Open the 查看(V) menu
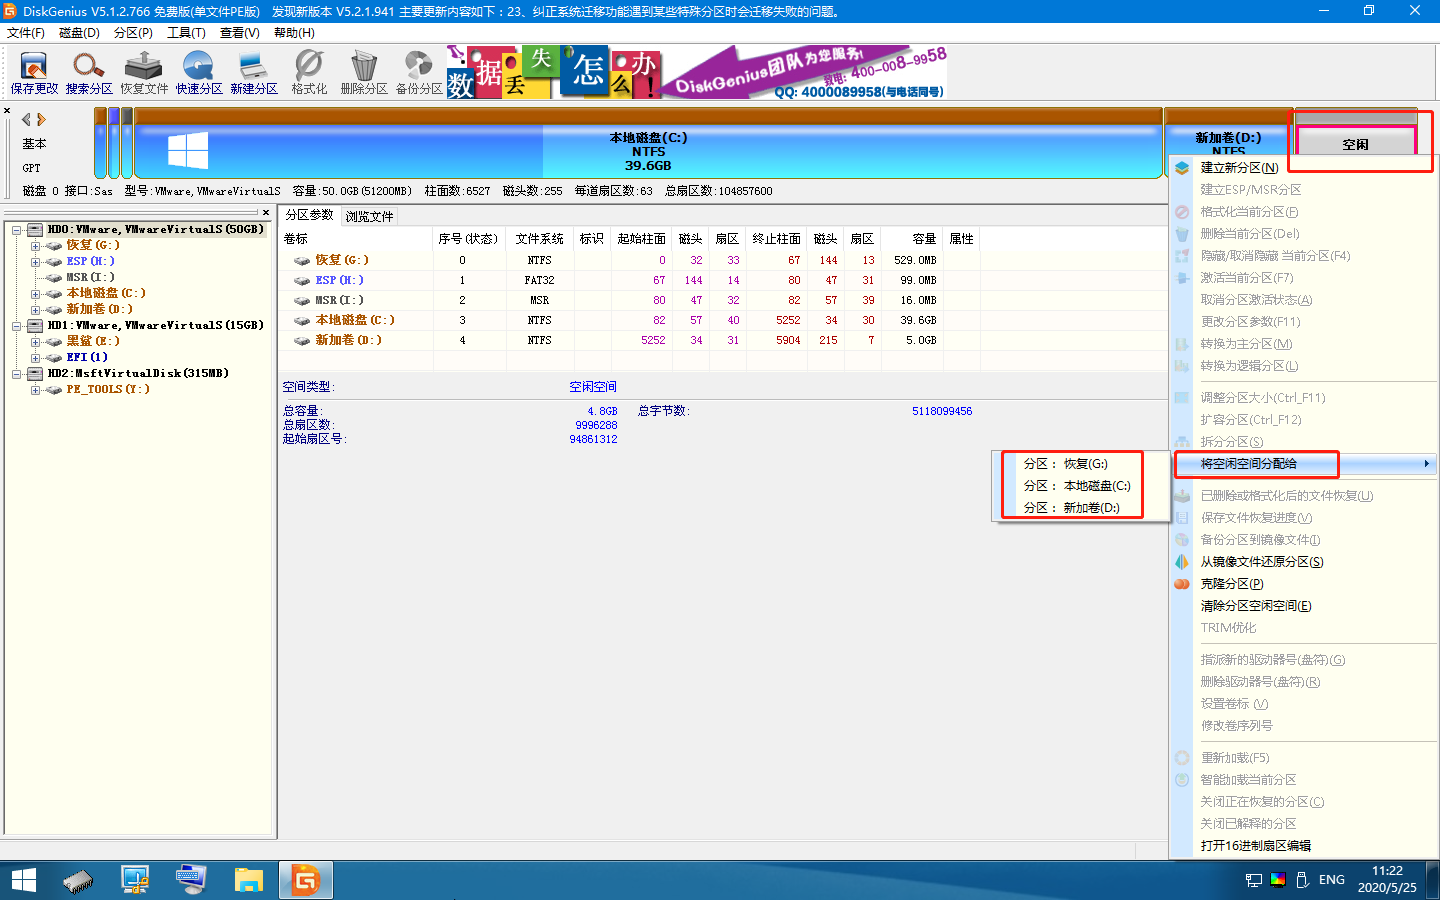 tap(239, 33)
